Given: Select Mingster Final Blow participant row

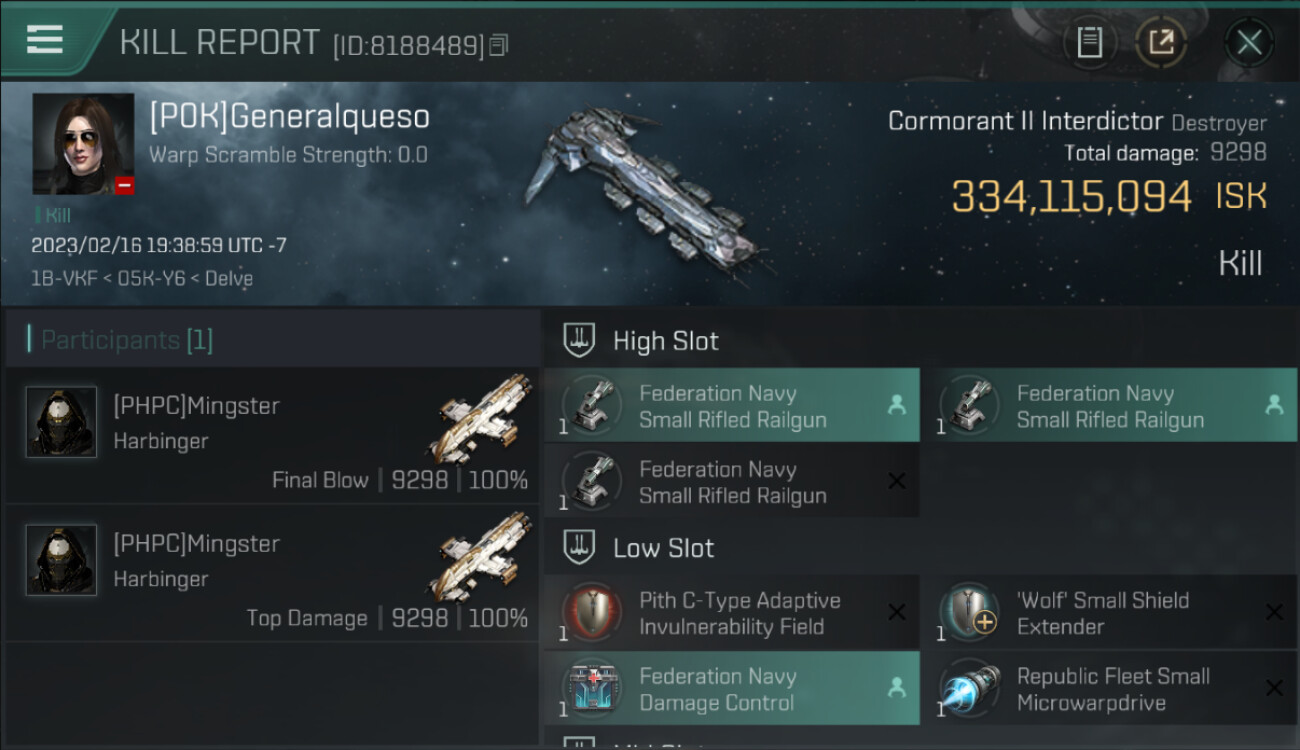Looking at the screenshot, I should pos(272,435).
